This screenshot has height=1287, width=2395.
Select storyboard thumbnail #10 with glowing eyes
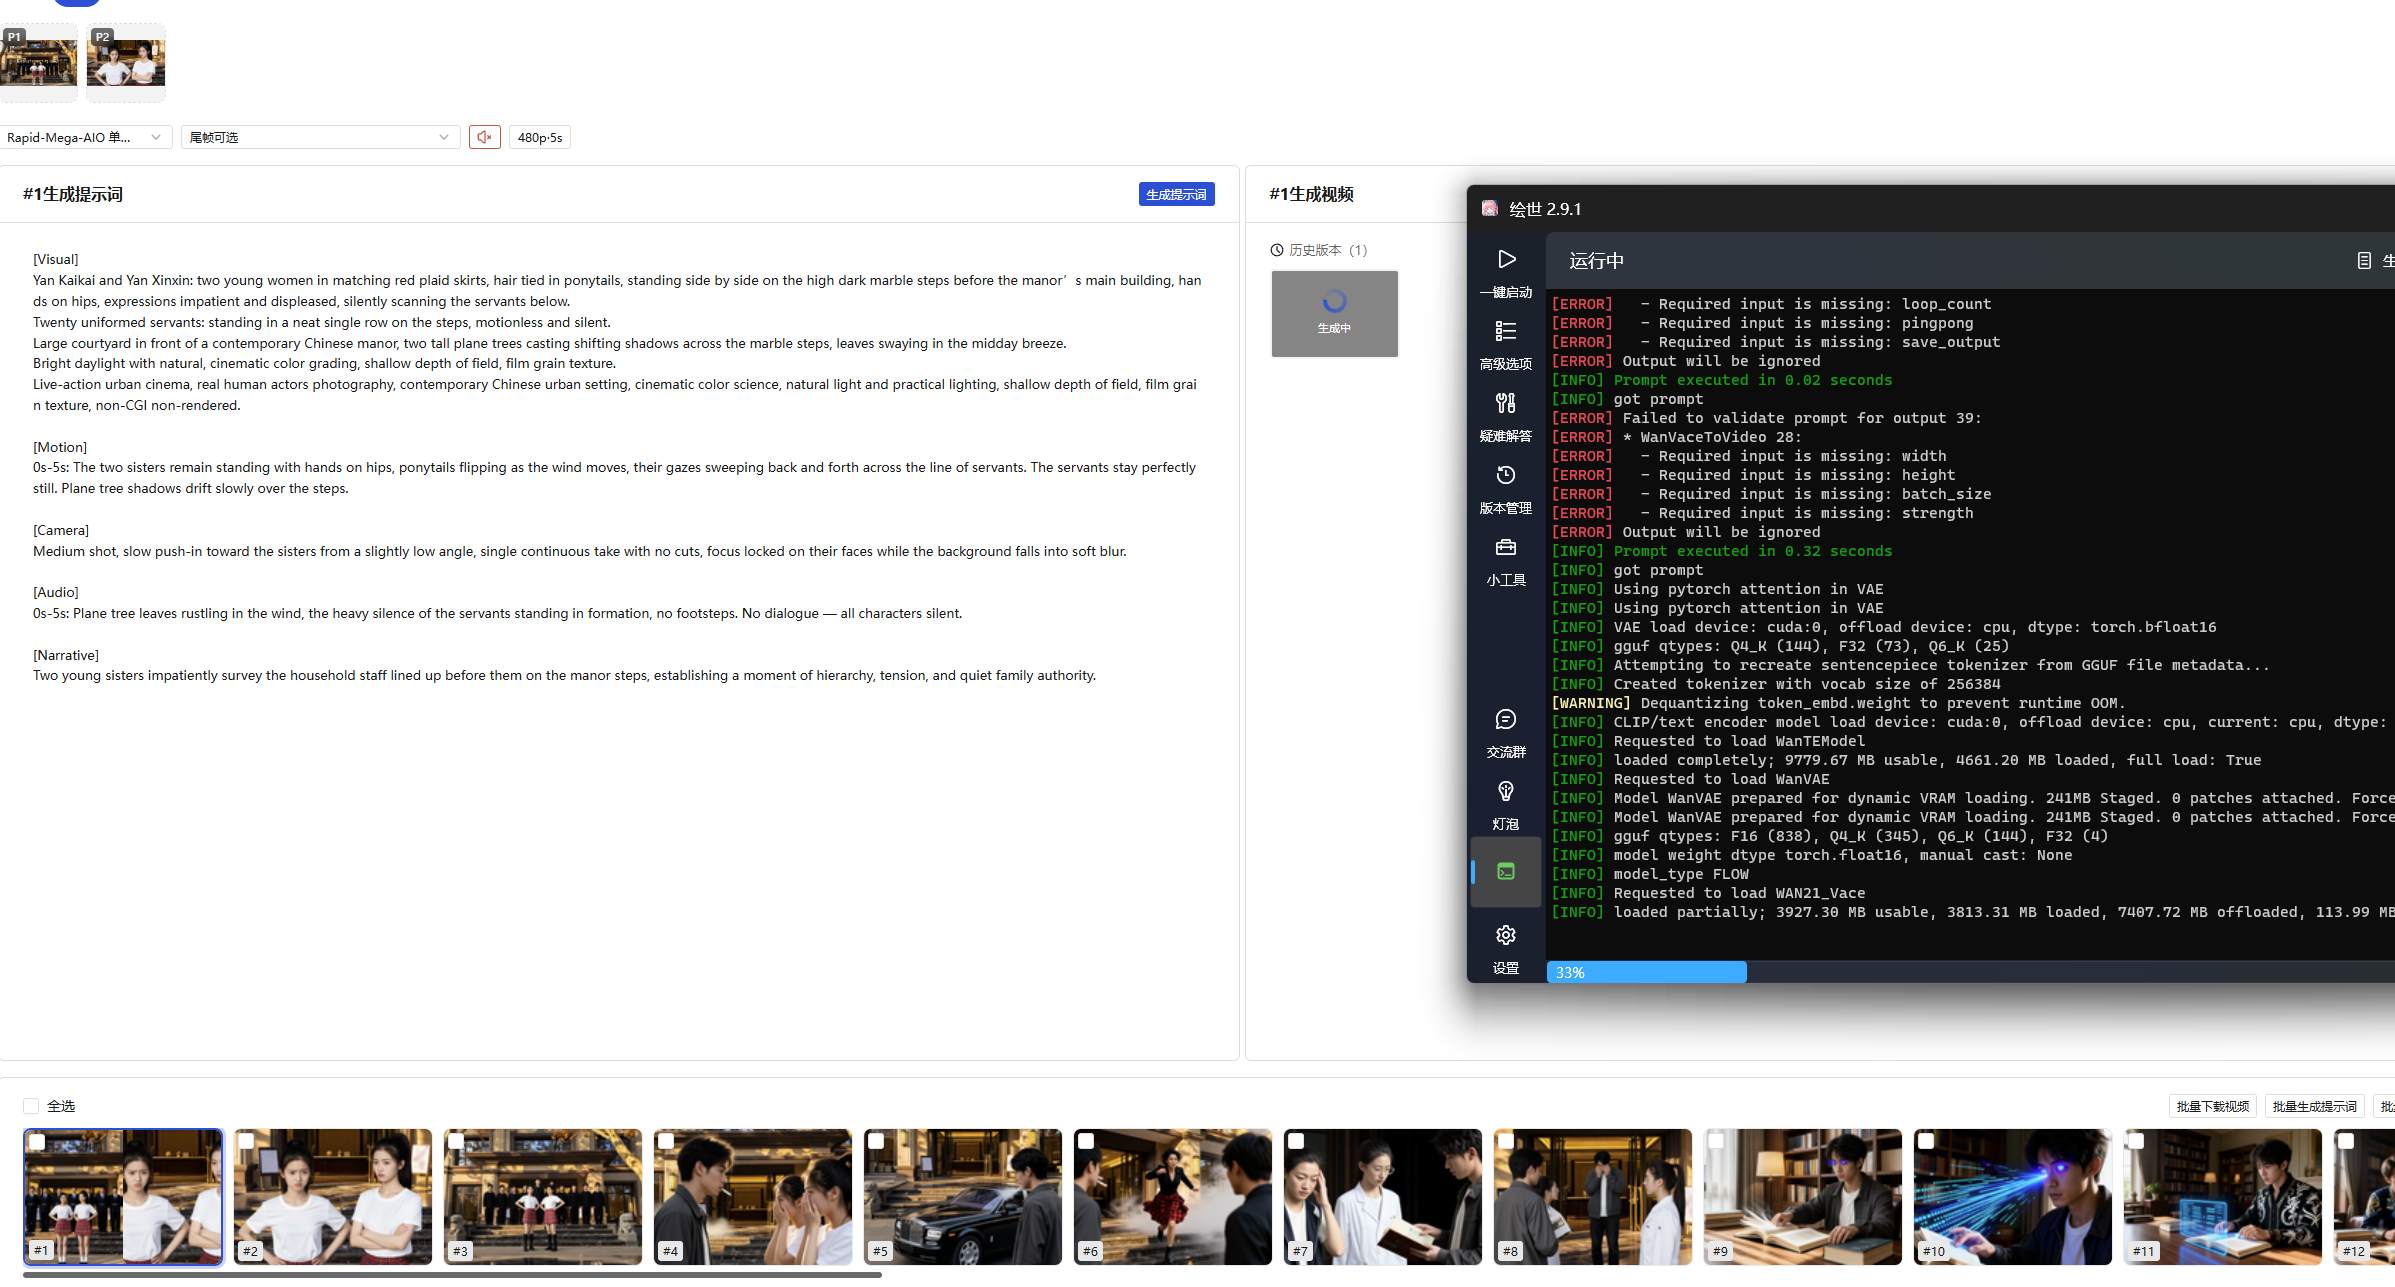tap(2013, 1196)
